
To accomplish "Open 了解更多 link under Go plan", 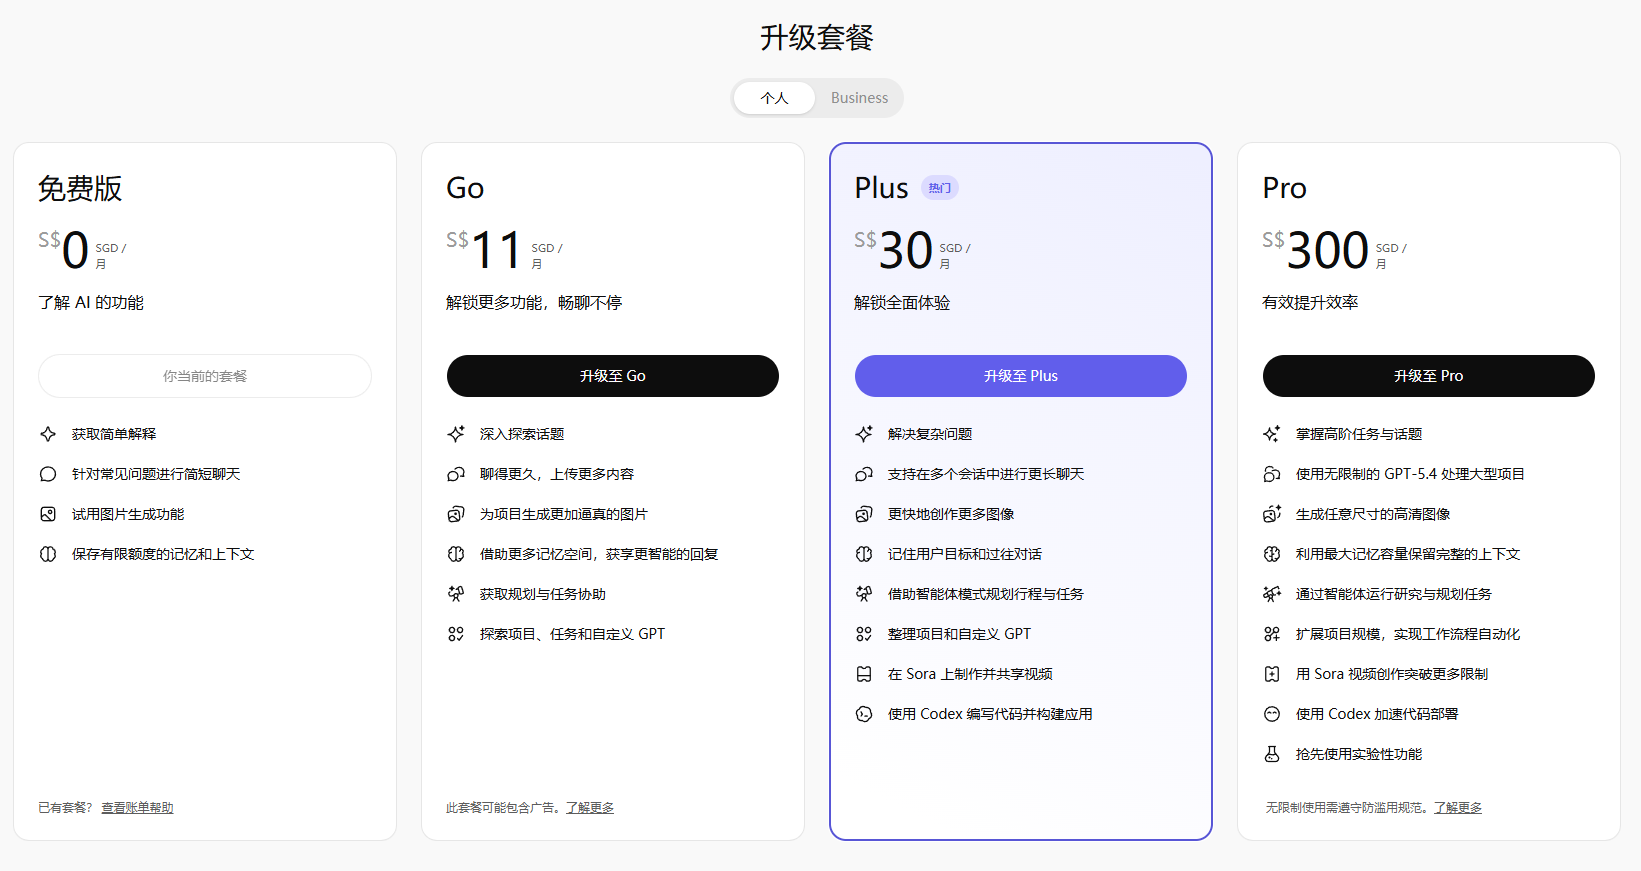I will tap(590, 808).
